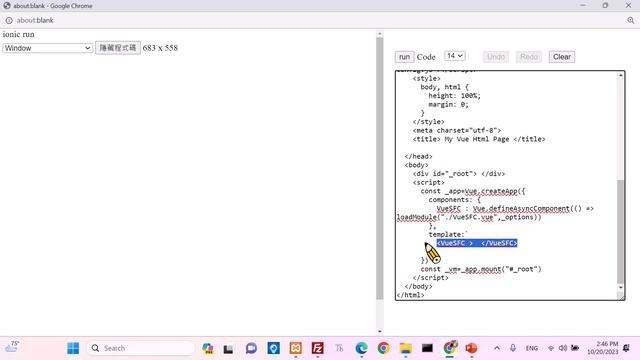Viewport: 640px width, 360px height.
Task: Click the volume speaker tray icon
Action: 563,348
